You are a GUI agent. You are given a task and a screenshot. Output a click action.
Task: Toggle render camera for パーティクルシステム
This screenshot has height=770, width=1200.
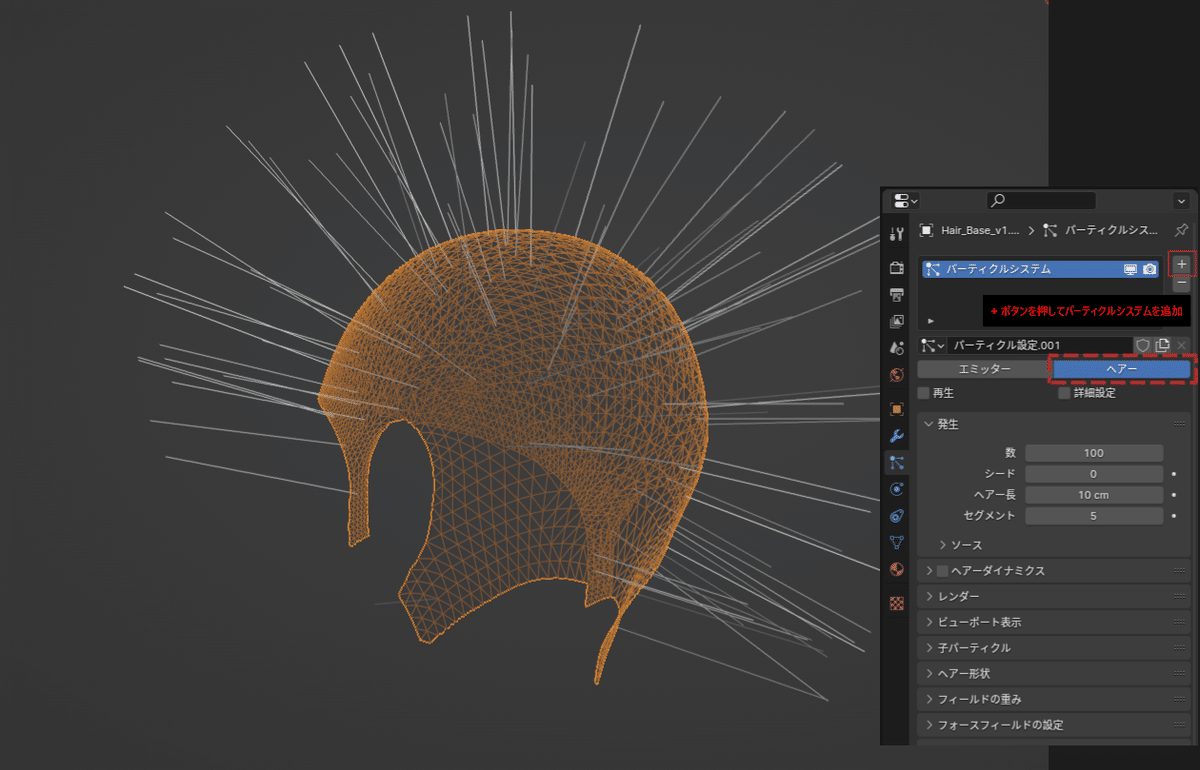(1150, 269)
